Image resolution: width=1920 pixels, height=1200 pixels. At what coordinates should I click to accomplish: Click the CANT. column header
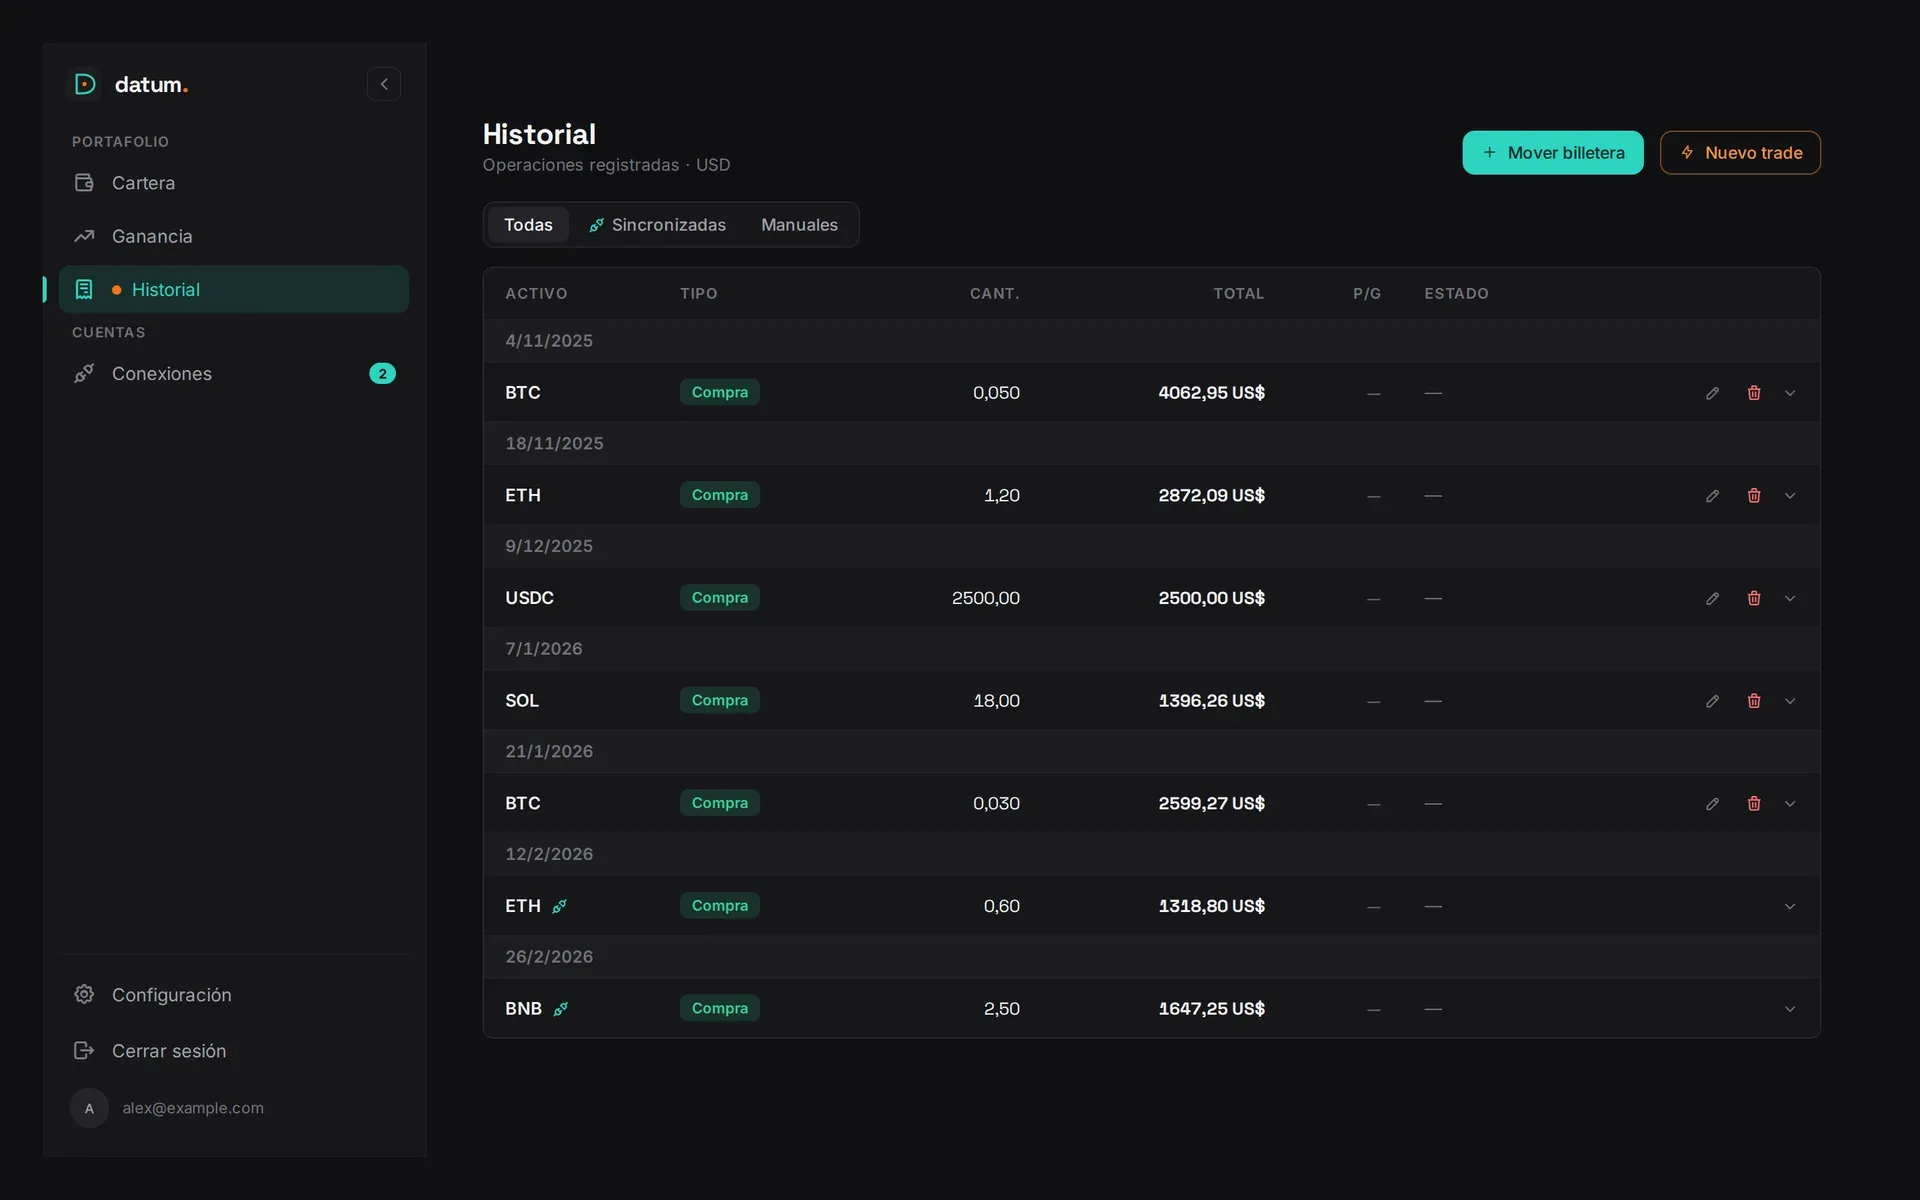pyautogui.click(x=994, y=293)
